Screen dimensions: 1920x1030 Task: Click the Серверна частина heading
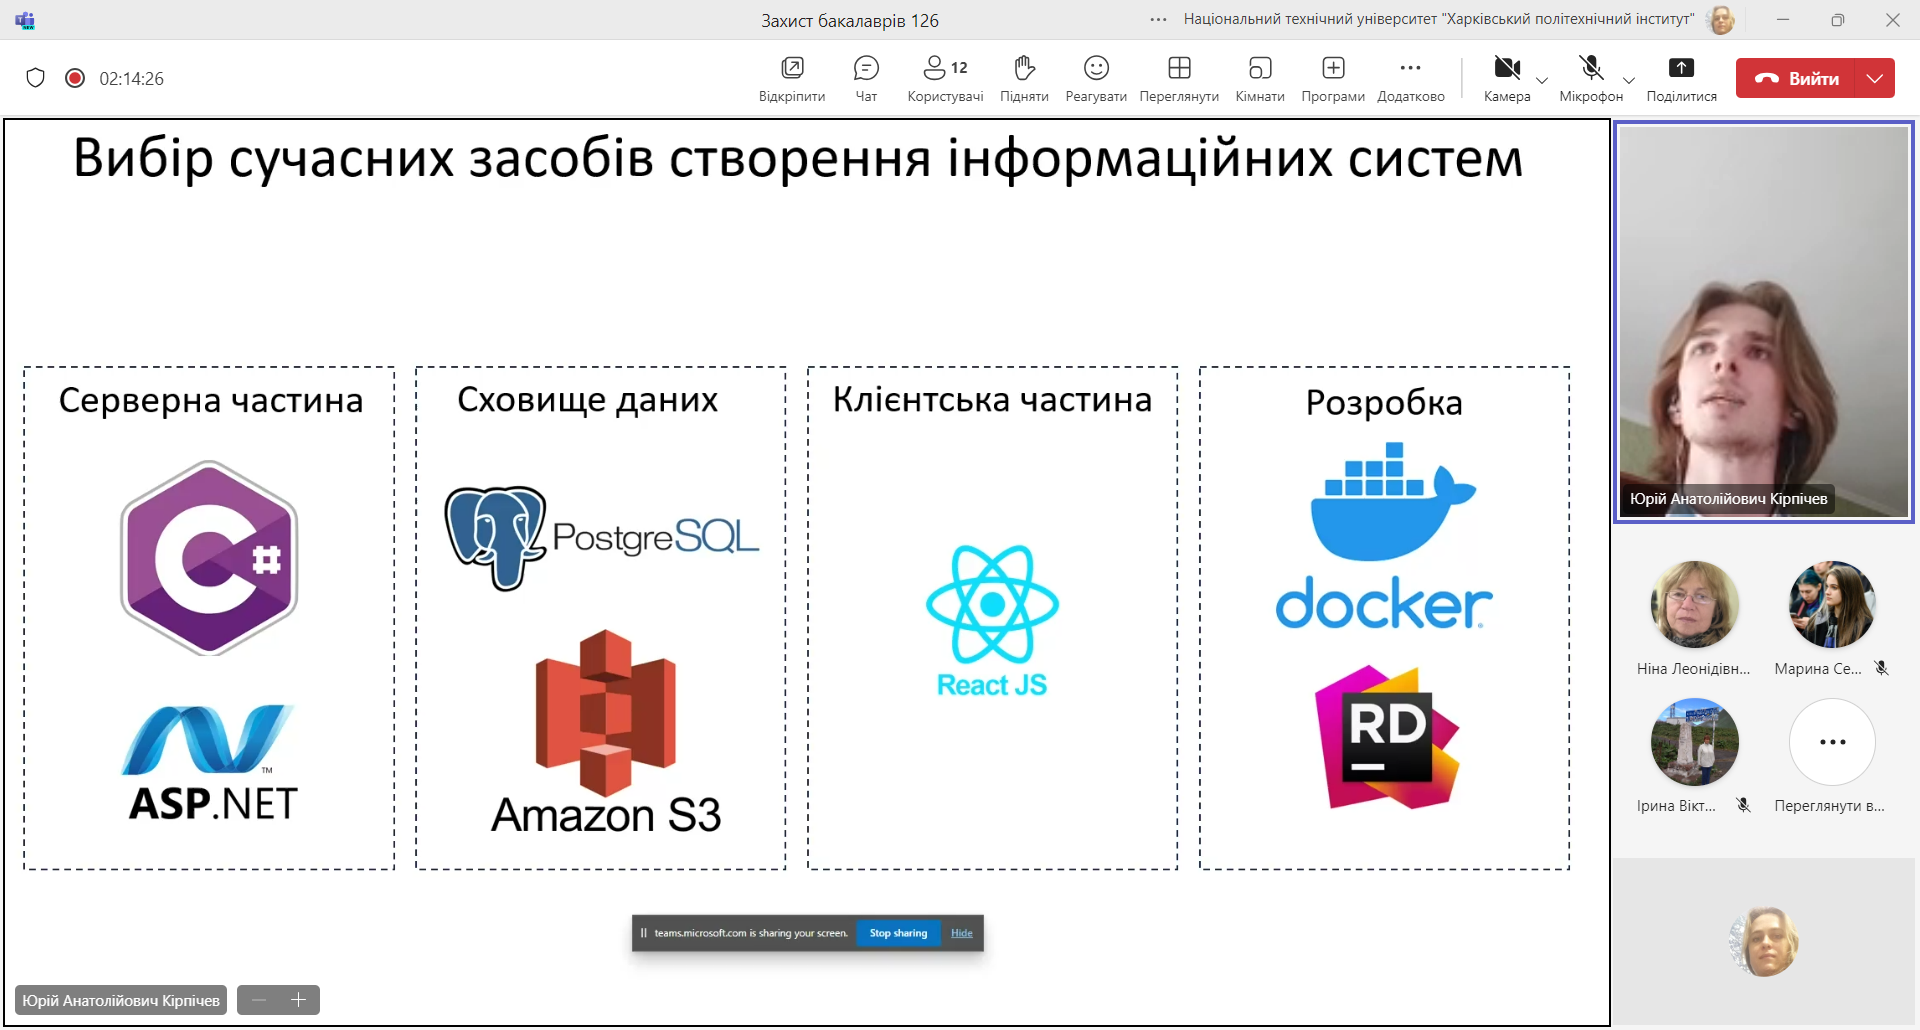click(x=211, y=400)
